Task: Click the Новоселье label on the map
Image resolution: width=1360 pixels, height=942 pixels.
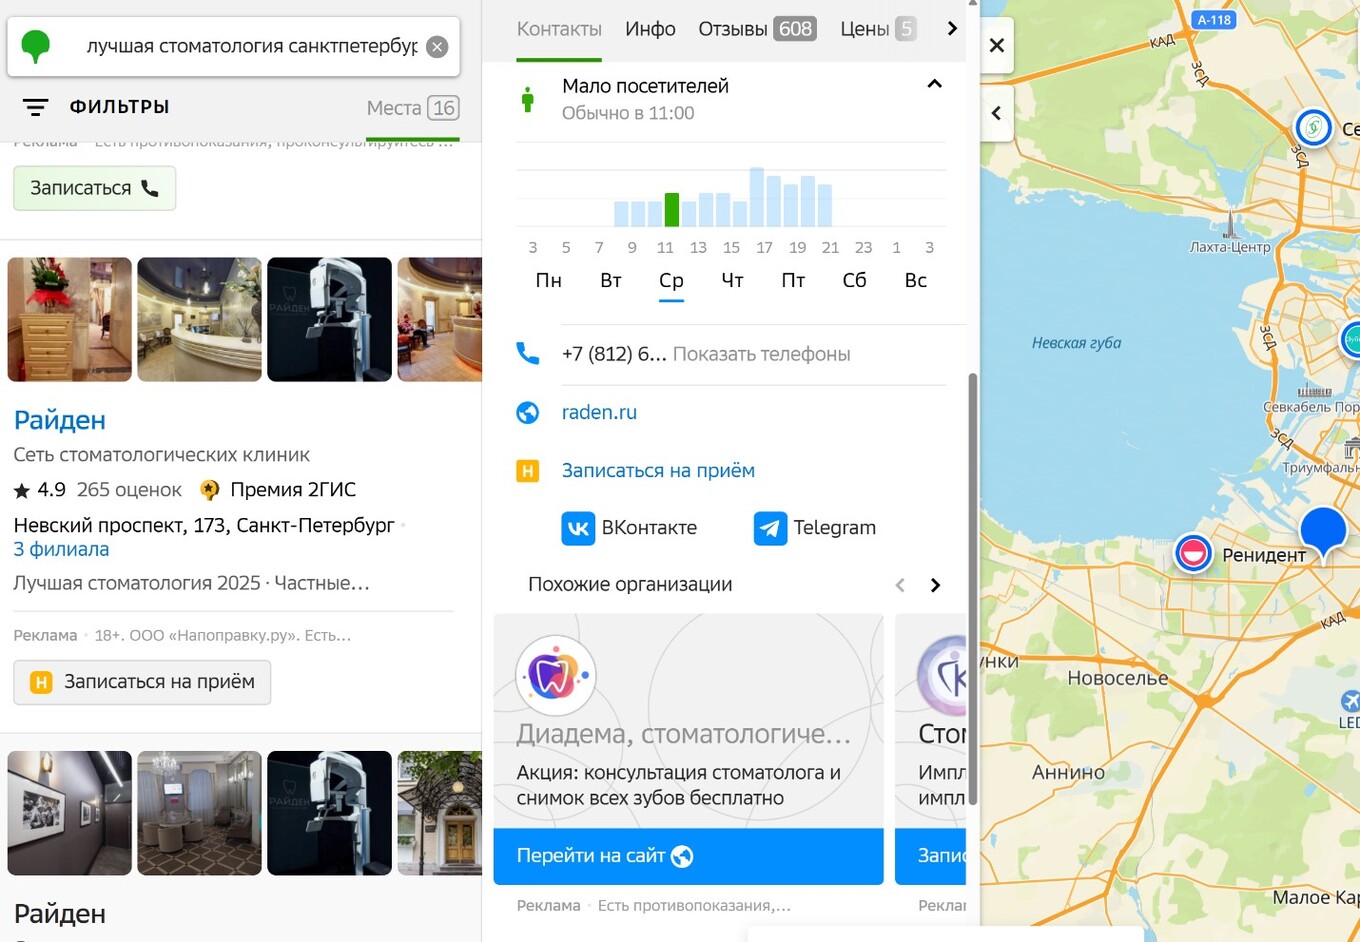Action: (x=1118, y=678)
